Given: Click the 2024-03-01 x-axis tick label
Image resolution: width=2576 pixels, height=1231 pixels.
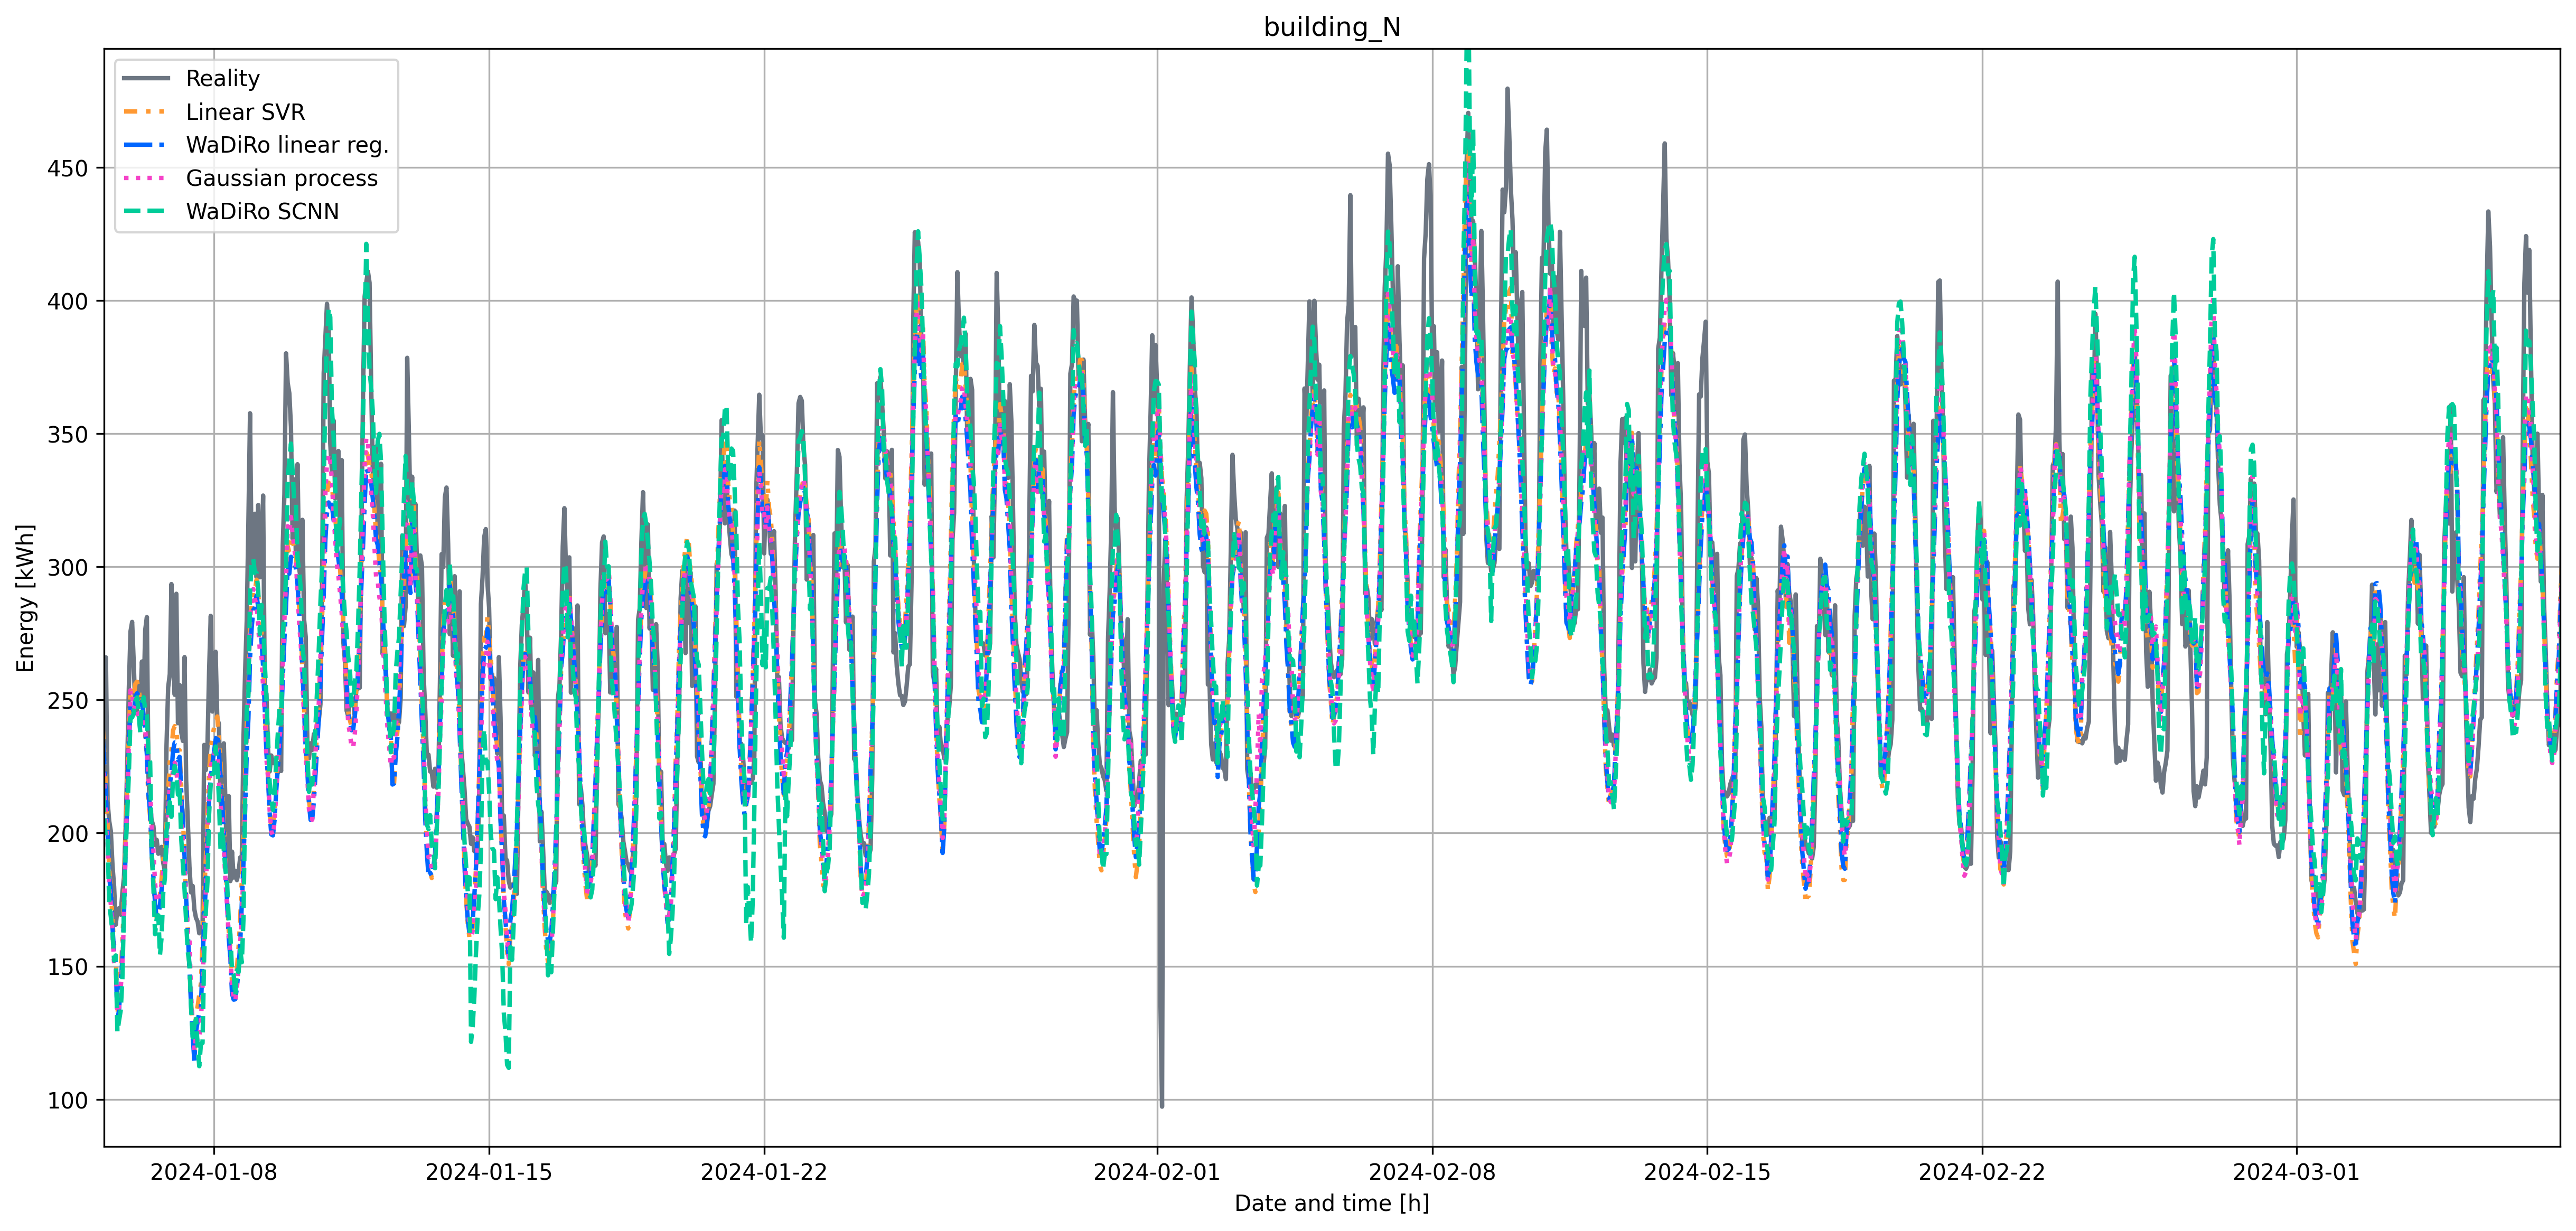Looking at the screenshot, I should (2296, 1172).
